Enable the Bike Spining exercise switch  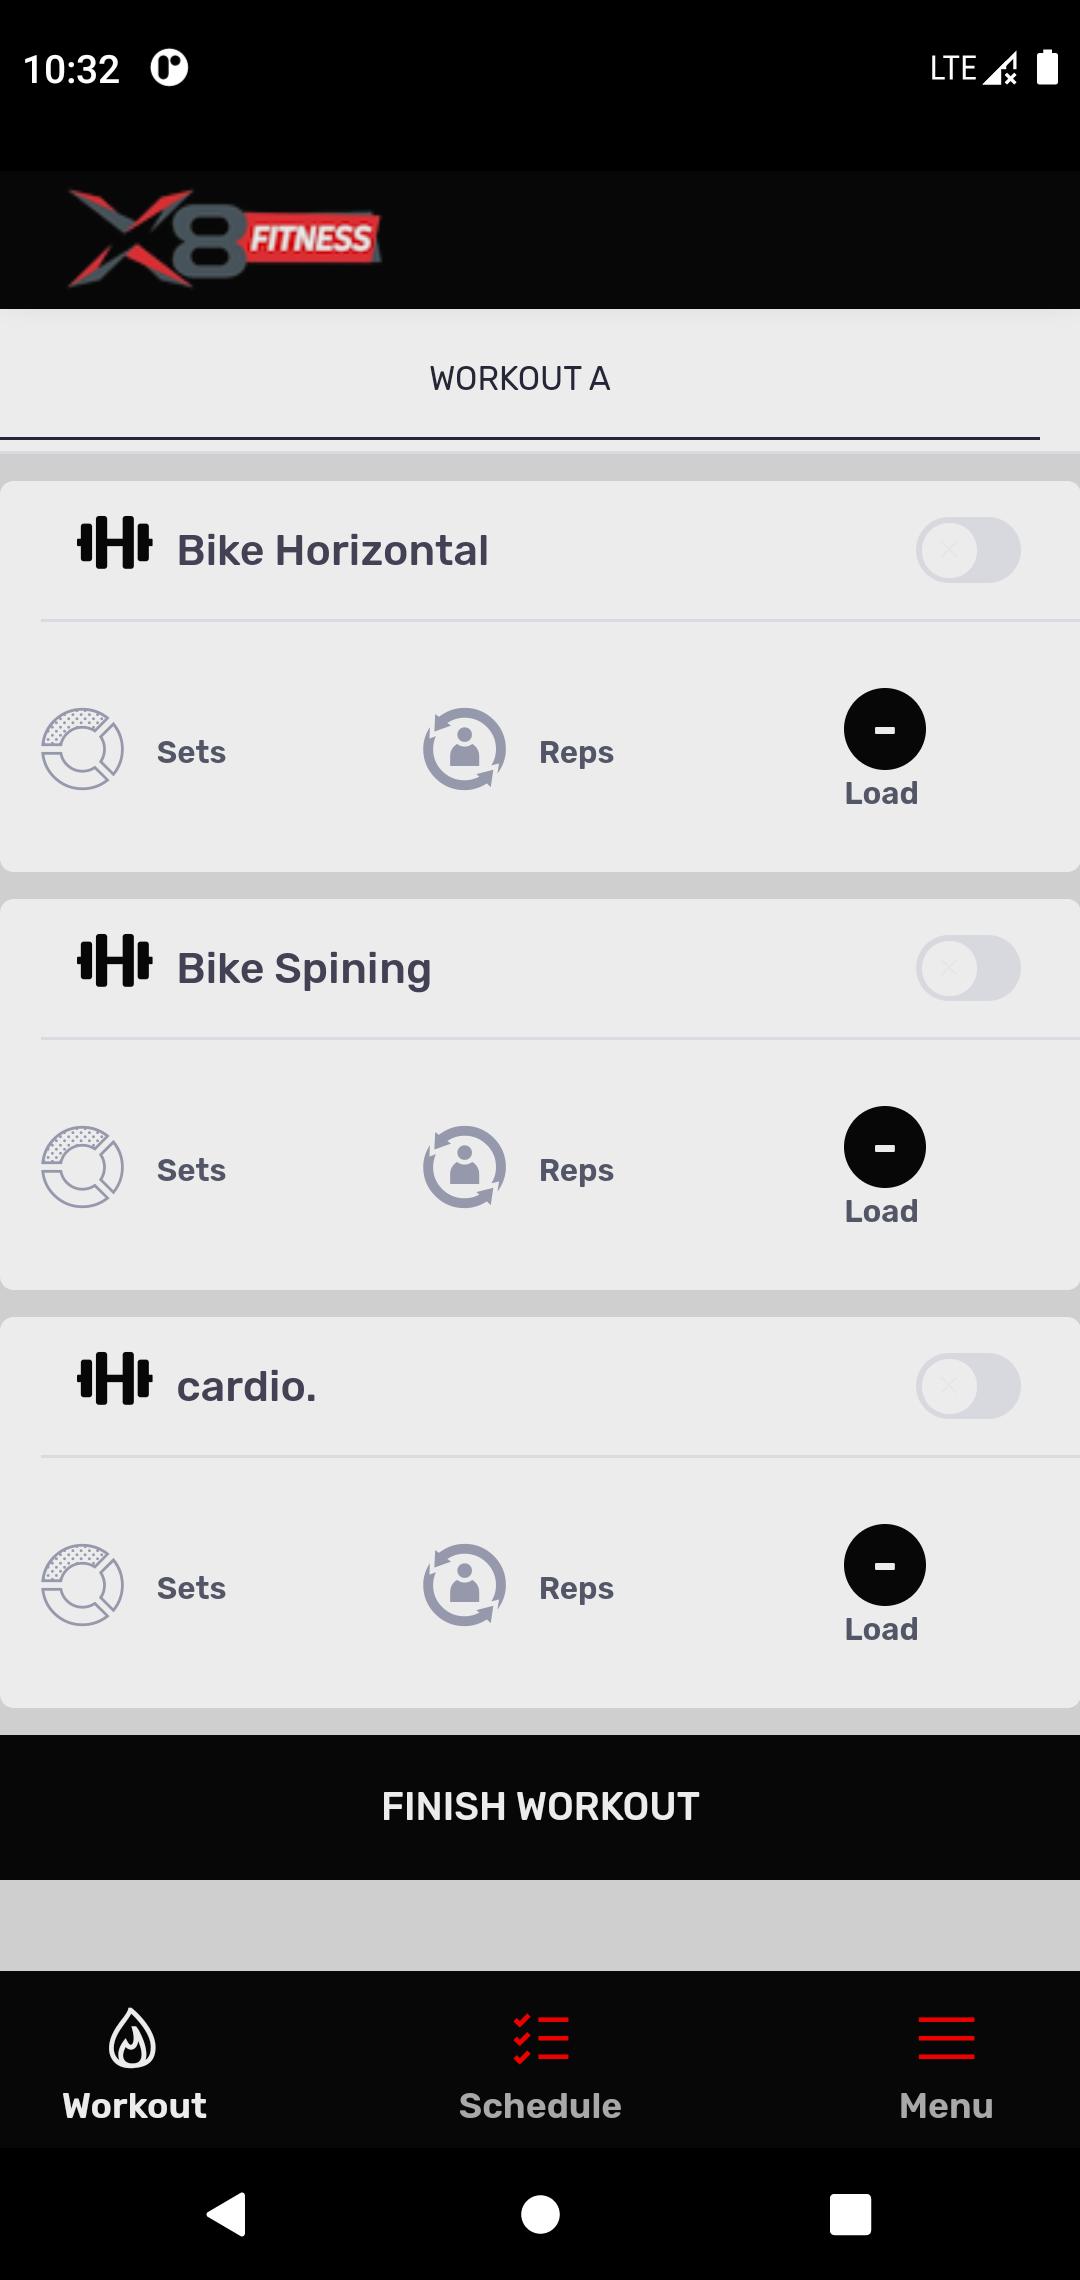[968, 968]
